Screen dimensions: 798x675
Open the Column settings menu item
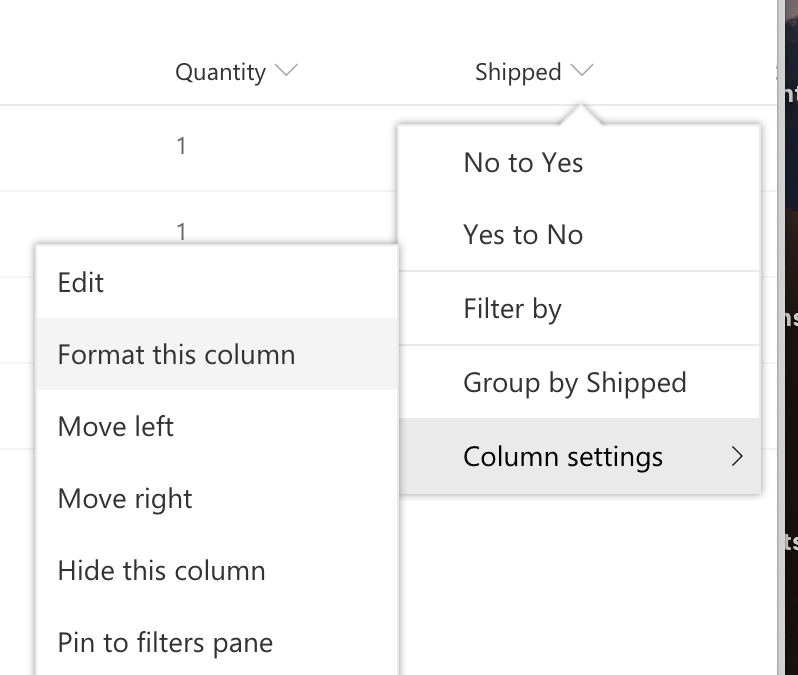point(563,457)
